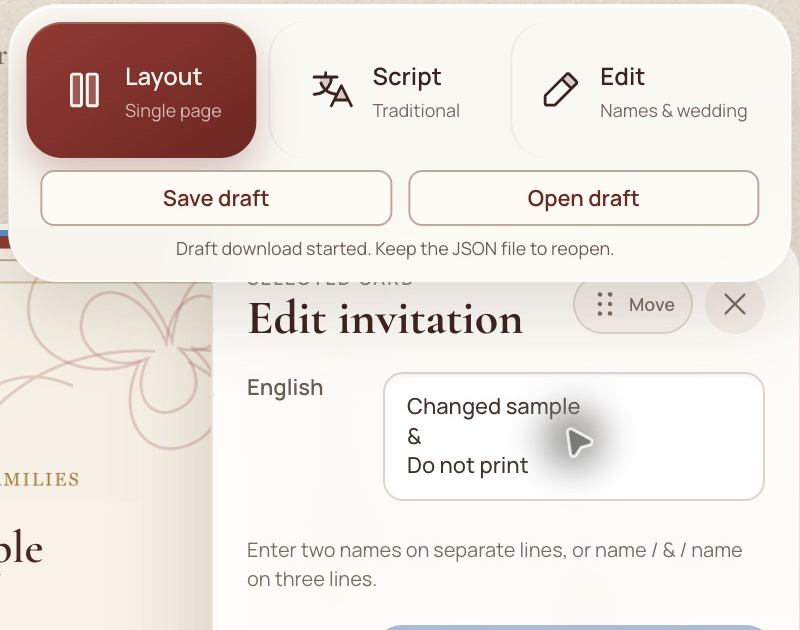Close the Edit invitation panel
This screenshot has height=630, width=800.
(735, 305)
